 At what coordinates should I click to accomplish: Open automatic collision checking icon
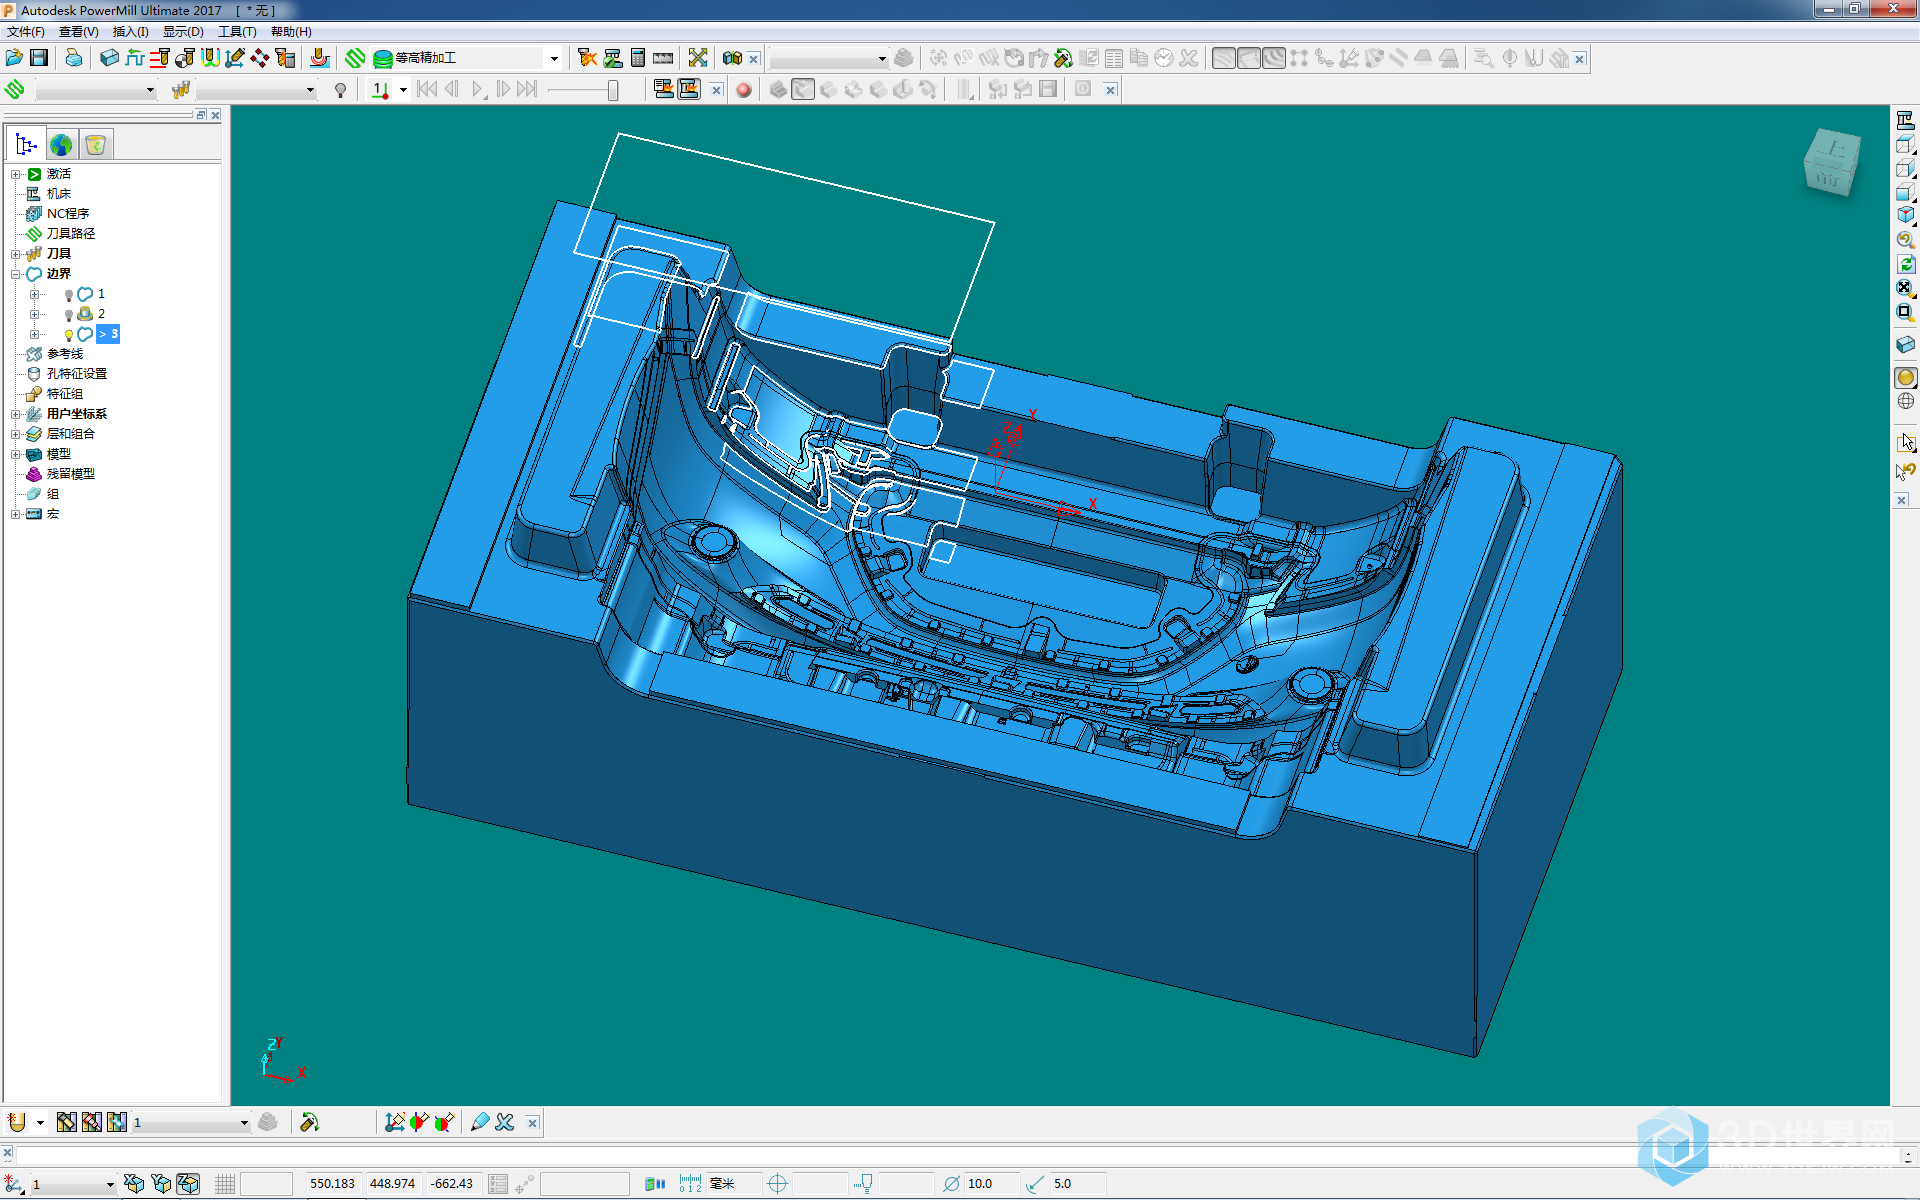[285, 58]
